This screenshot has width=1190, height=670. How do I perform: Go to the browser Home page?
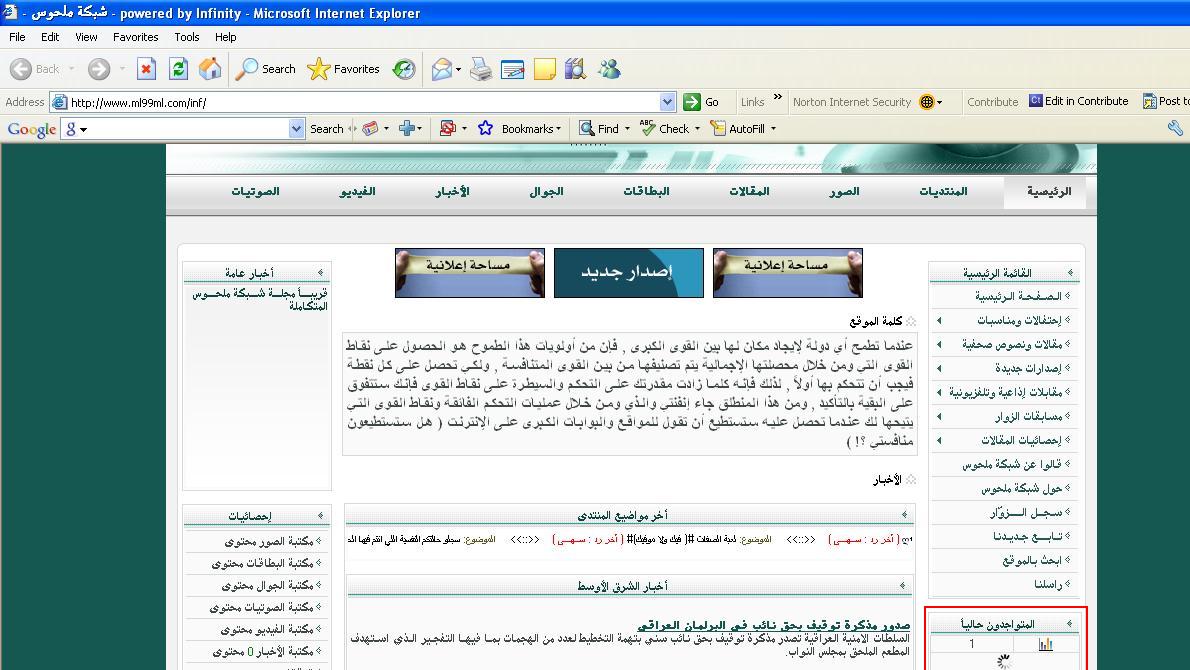point(210,69)
